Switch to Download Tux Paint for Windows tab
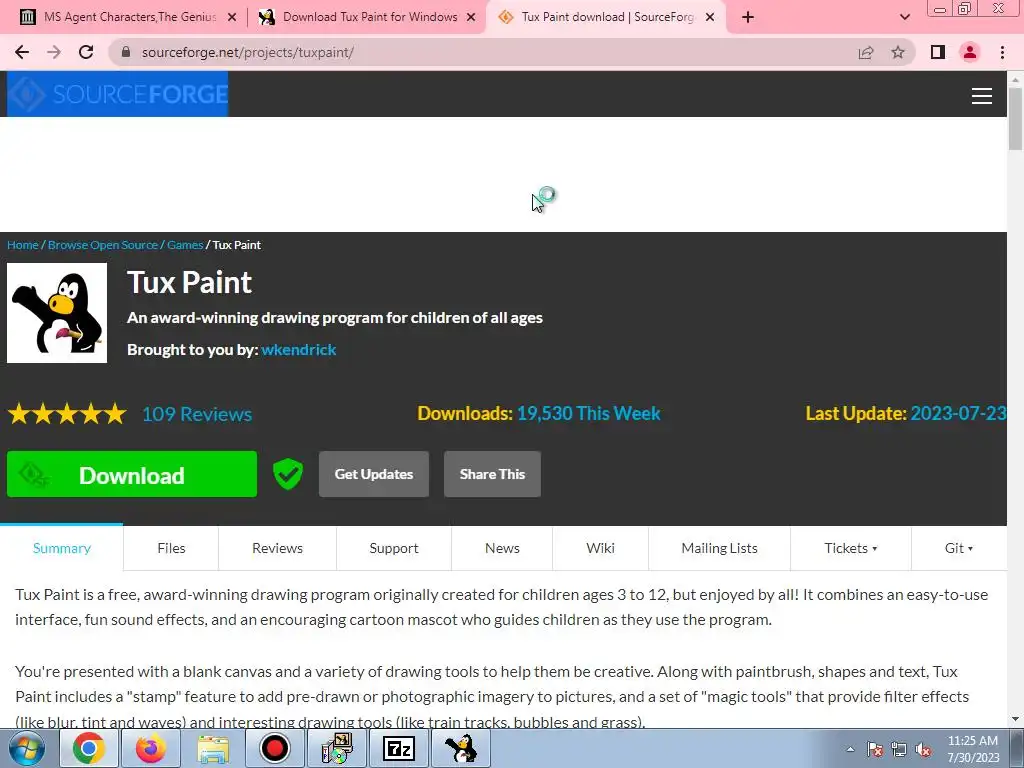Viewport: 1024px width, 768px height. coord(367,17)
